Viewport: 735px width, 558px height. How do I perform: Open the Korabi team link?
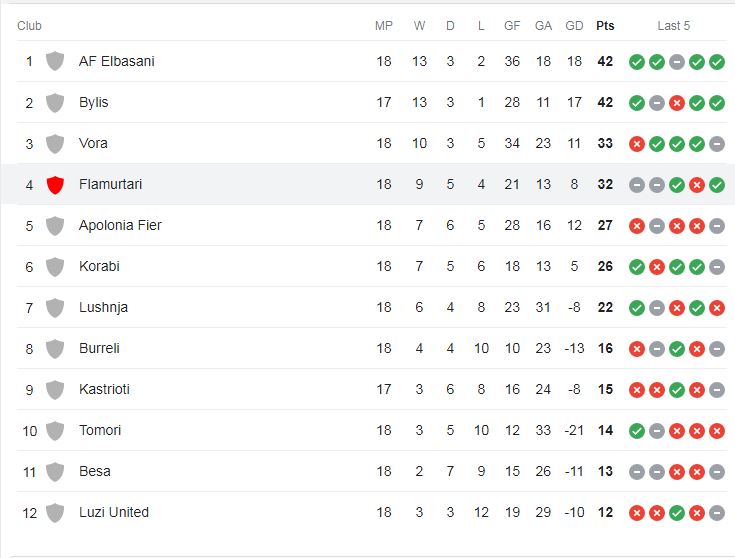tap(99, 266)
